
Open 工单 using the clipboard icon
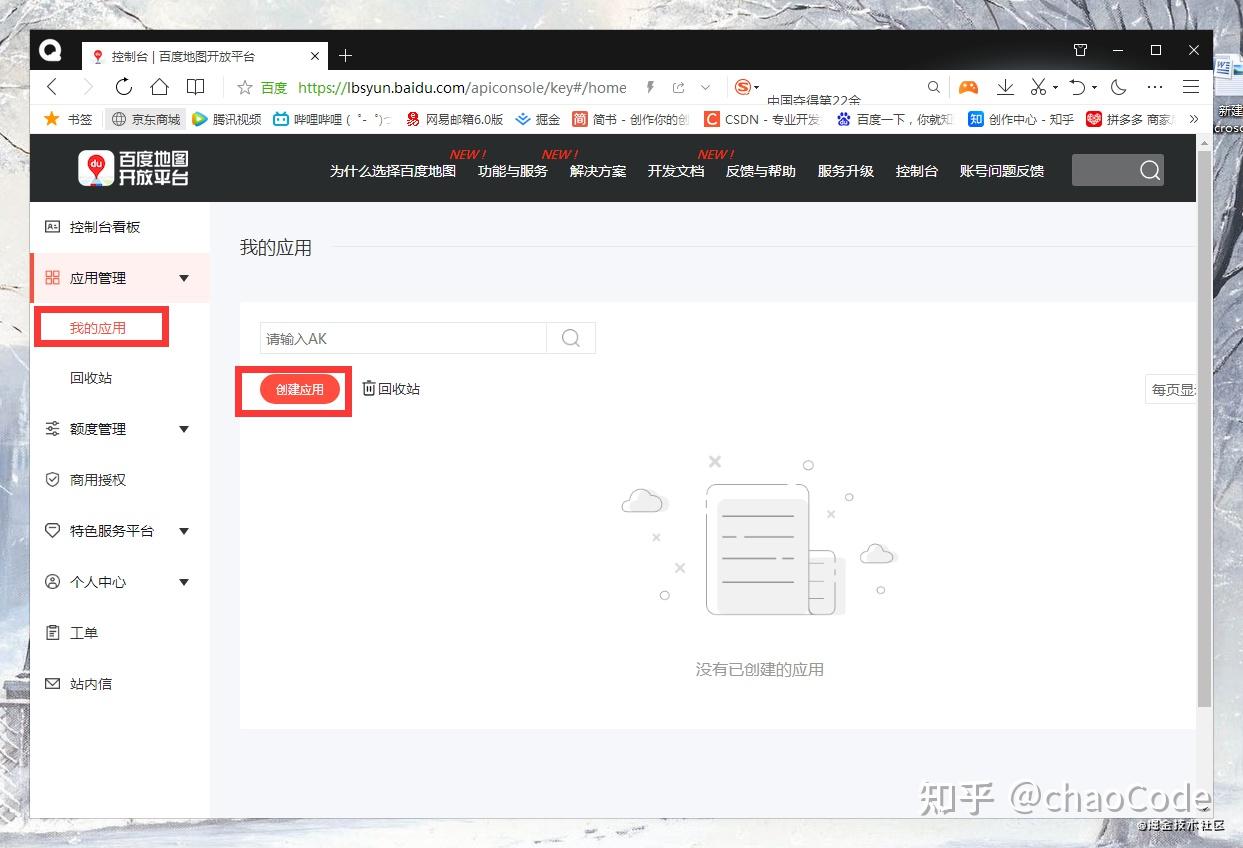tap(52, 632)
